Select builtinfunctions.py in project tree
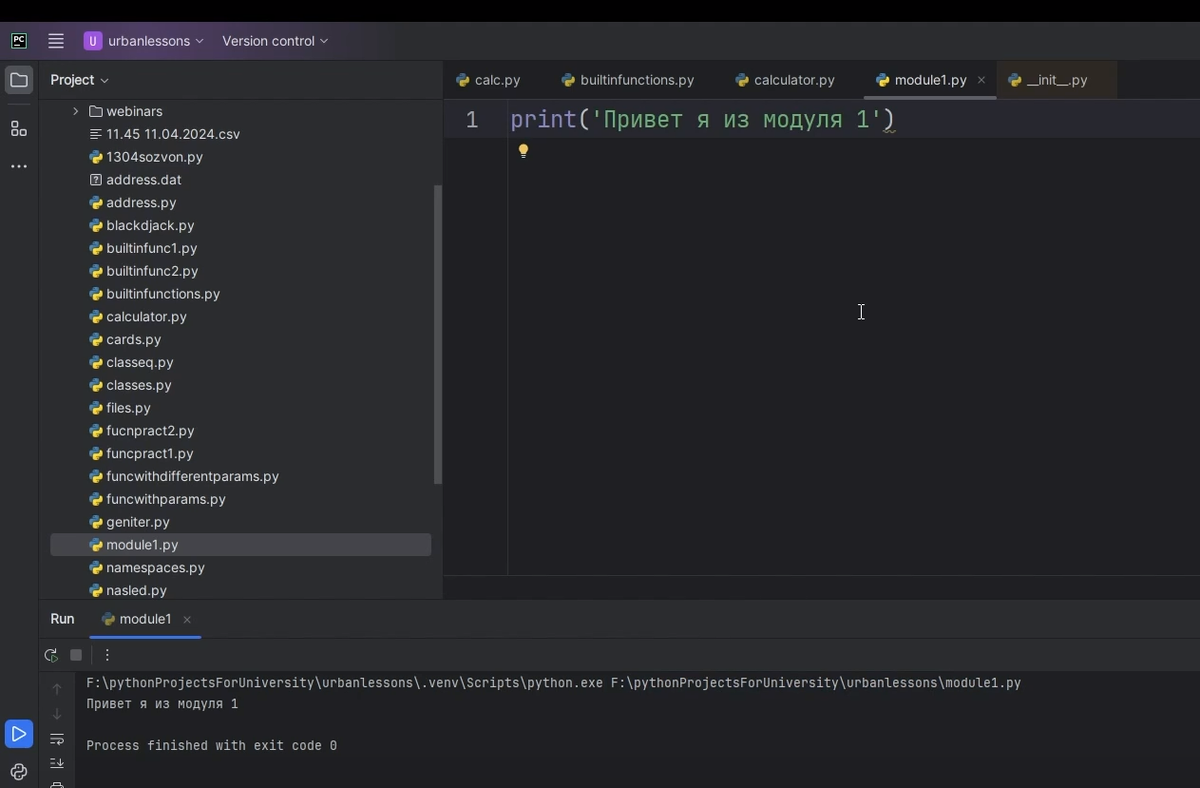1200x788 pixels. pyautogui.click(x=154, y=294)
